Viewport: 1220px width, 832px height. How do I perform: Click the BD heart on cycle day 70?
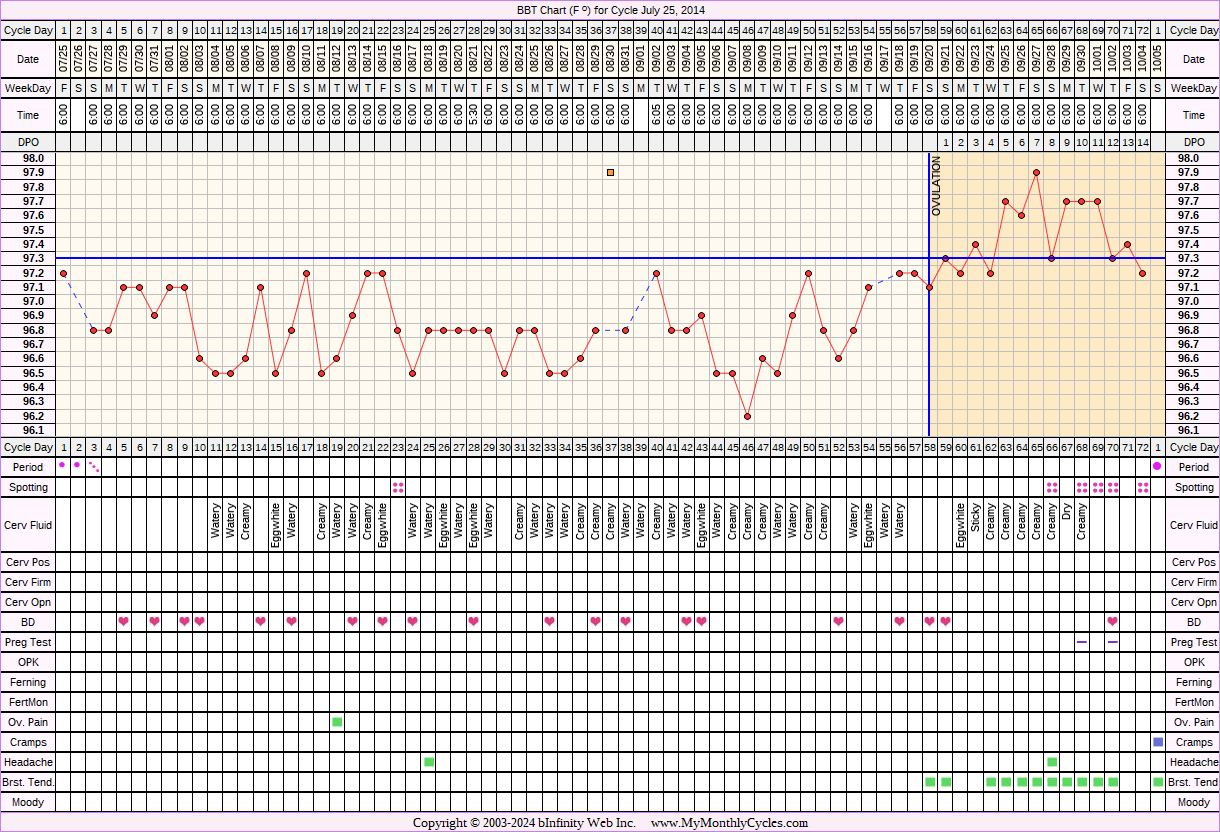pos(1112,621)
